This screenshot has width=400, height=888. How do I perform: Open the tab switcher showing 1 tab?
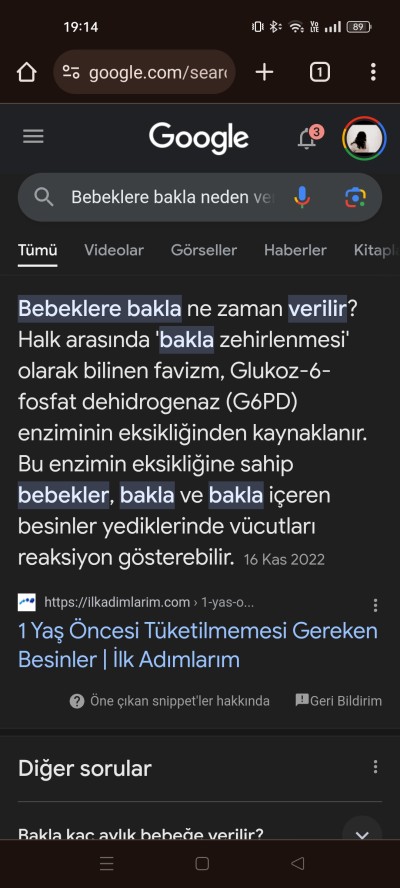coord(320,72)
